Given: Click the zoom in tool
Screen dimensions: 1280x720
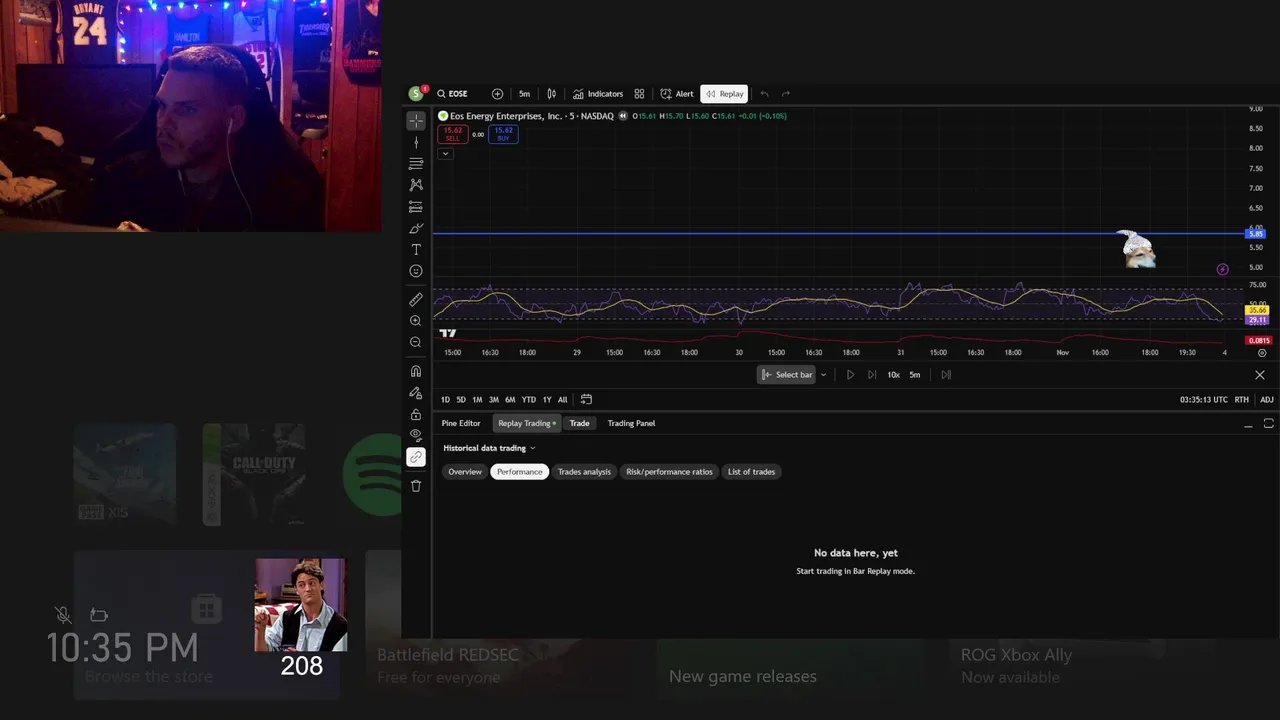Looking at the screenshot, I should pos(416,321).
